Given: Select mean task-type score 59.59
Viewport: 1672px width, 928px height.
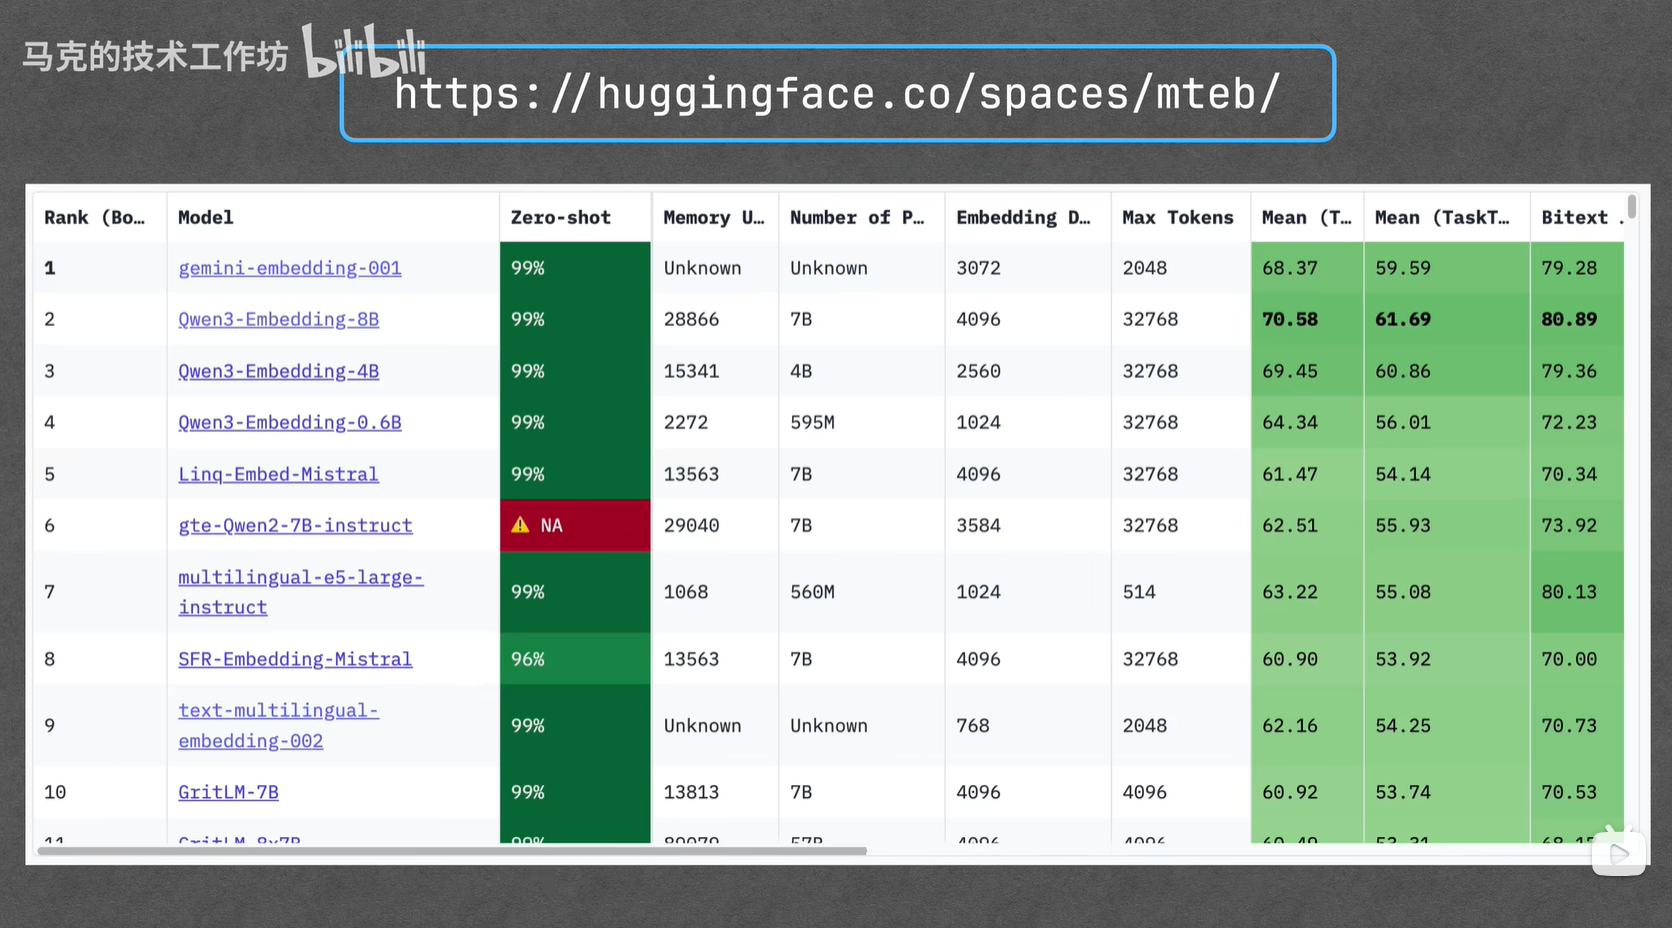Looking at the screenshot, I should pyautogui.click(x=1403, y=268).
